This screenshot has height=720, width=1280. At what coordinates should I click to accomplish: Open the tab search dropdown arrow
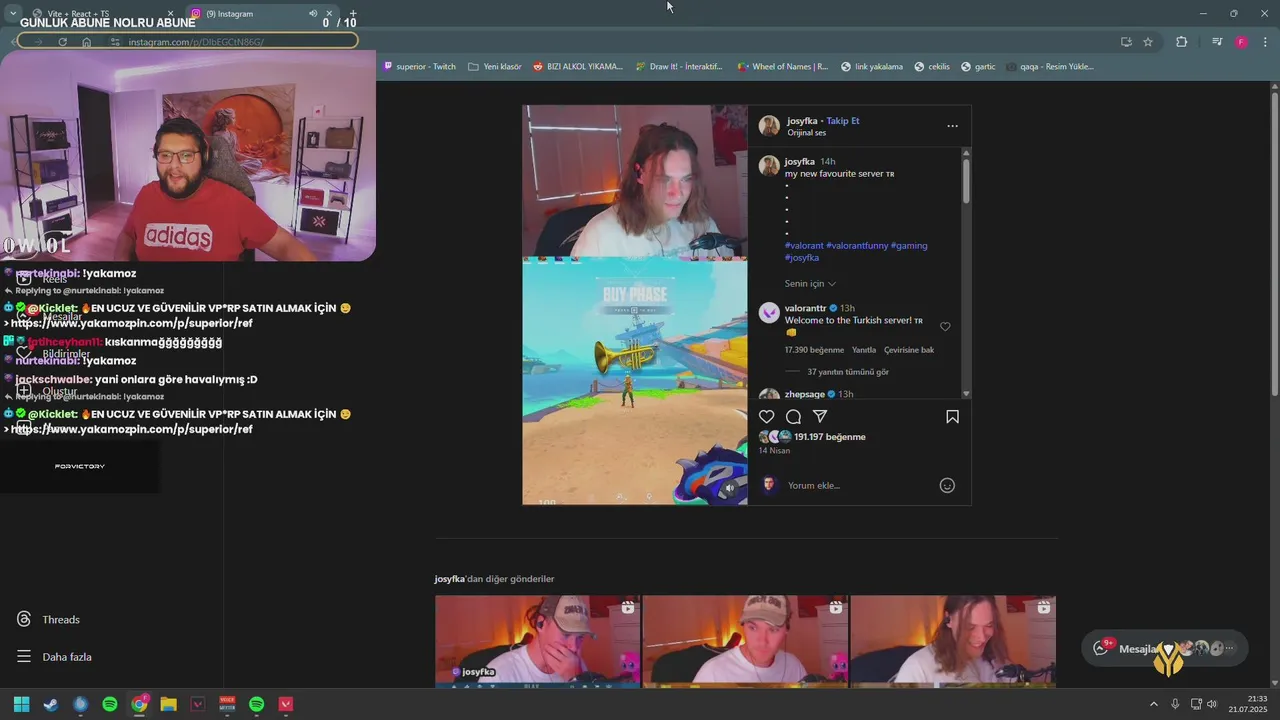pos(12,13)
